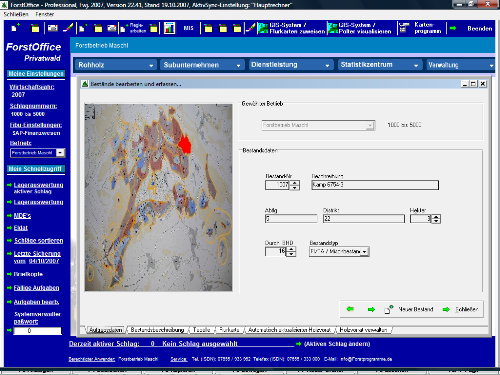Click the Bezeichnung text field
This screenshot has width=500, height=375.
375,185
